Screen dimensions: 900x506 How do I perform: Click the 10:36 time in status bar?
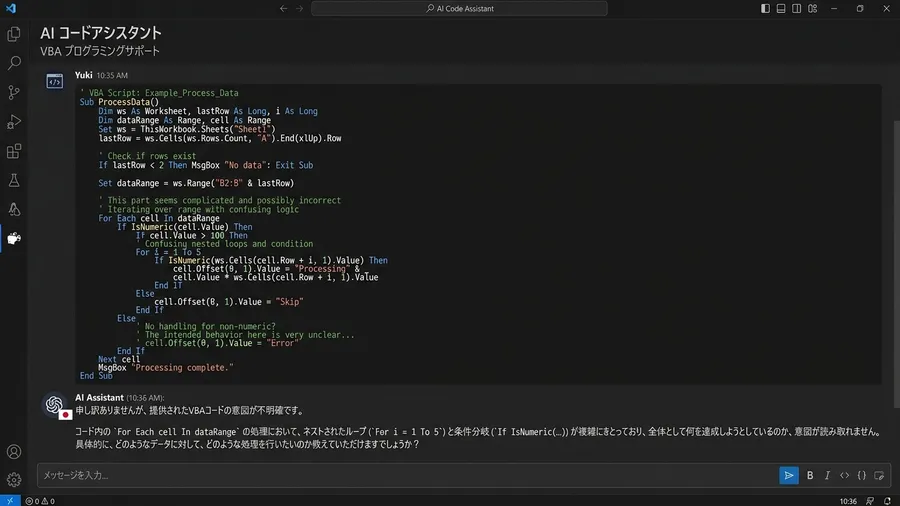(x=848, y=501)
